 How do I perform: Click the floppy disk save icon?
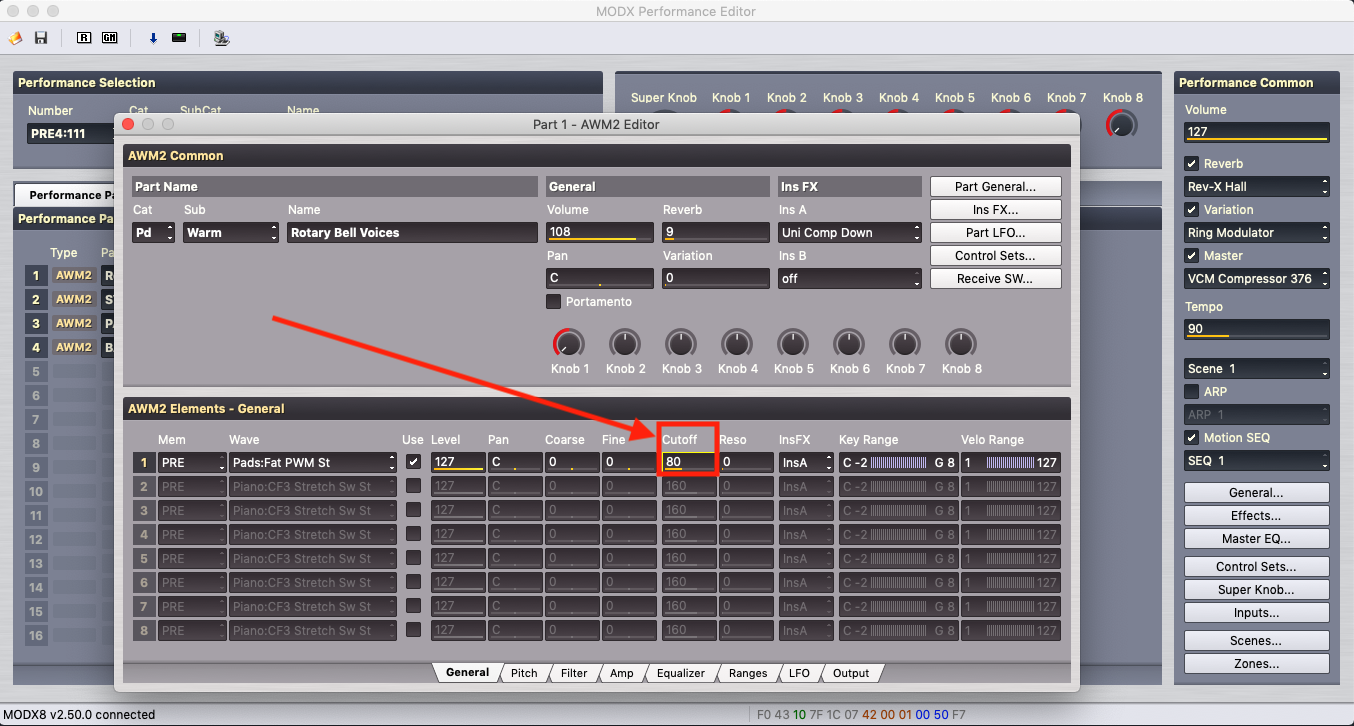pos(41,38)
